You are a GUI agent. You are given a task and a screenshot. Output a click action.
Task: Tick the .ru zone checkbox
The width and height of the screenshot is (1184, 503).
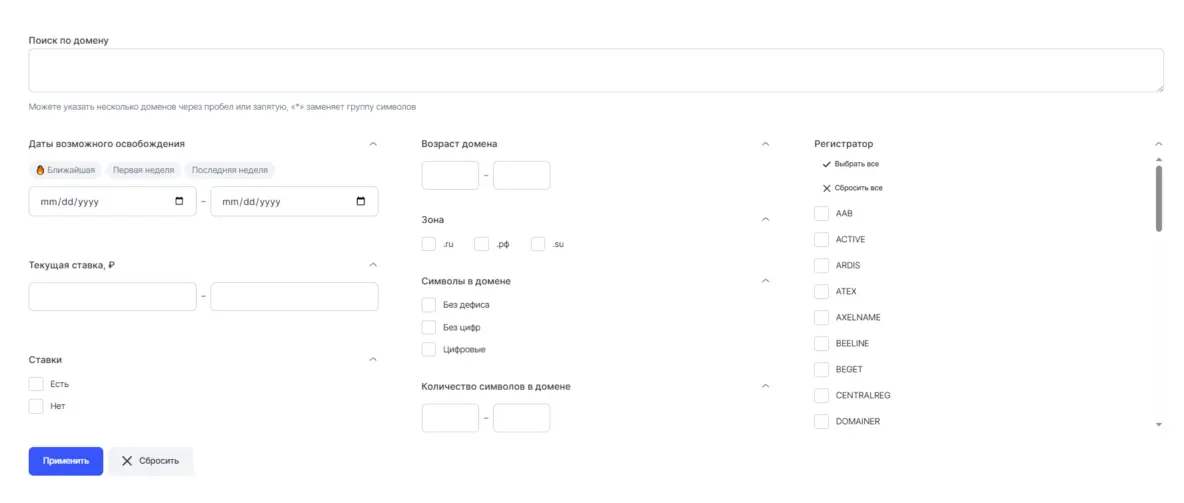[x=429, y=244]
